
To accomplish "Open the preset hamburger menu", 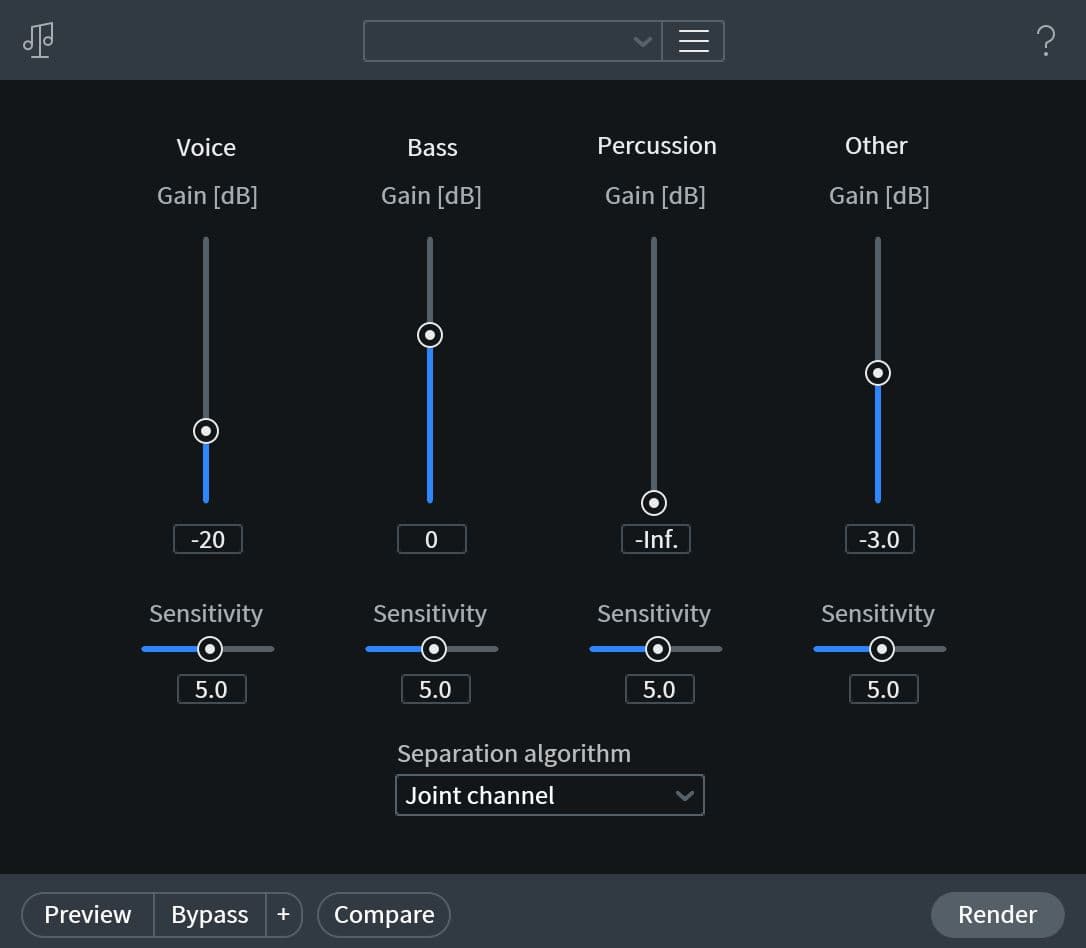I will pos(693,41).
